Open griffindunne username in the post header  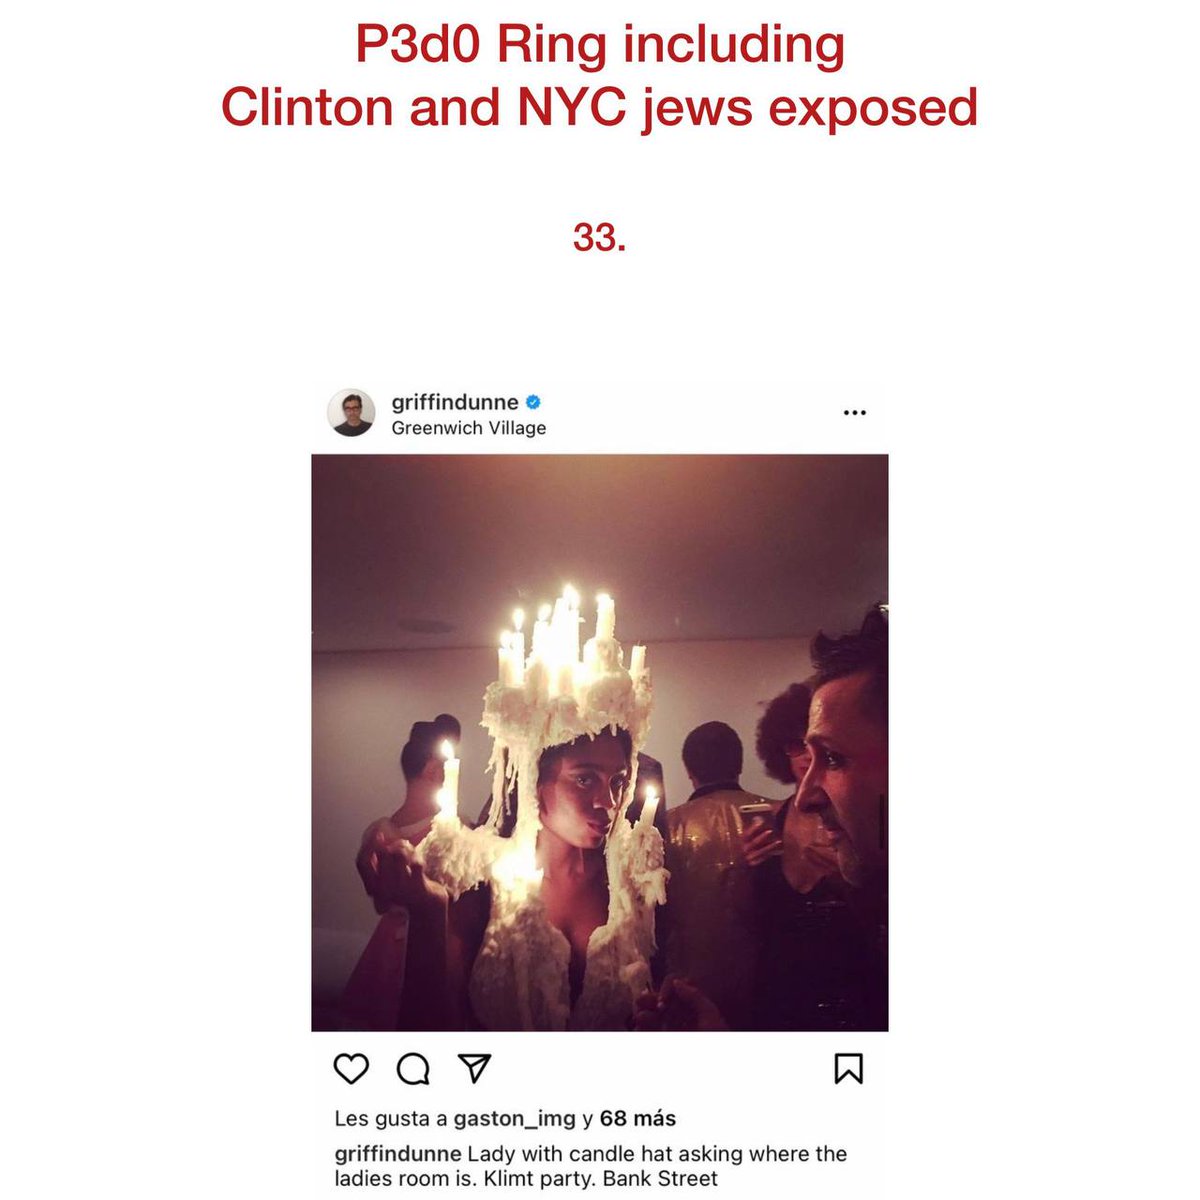point(455,403)
